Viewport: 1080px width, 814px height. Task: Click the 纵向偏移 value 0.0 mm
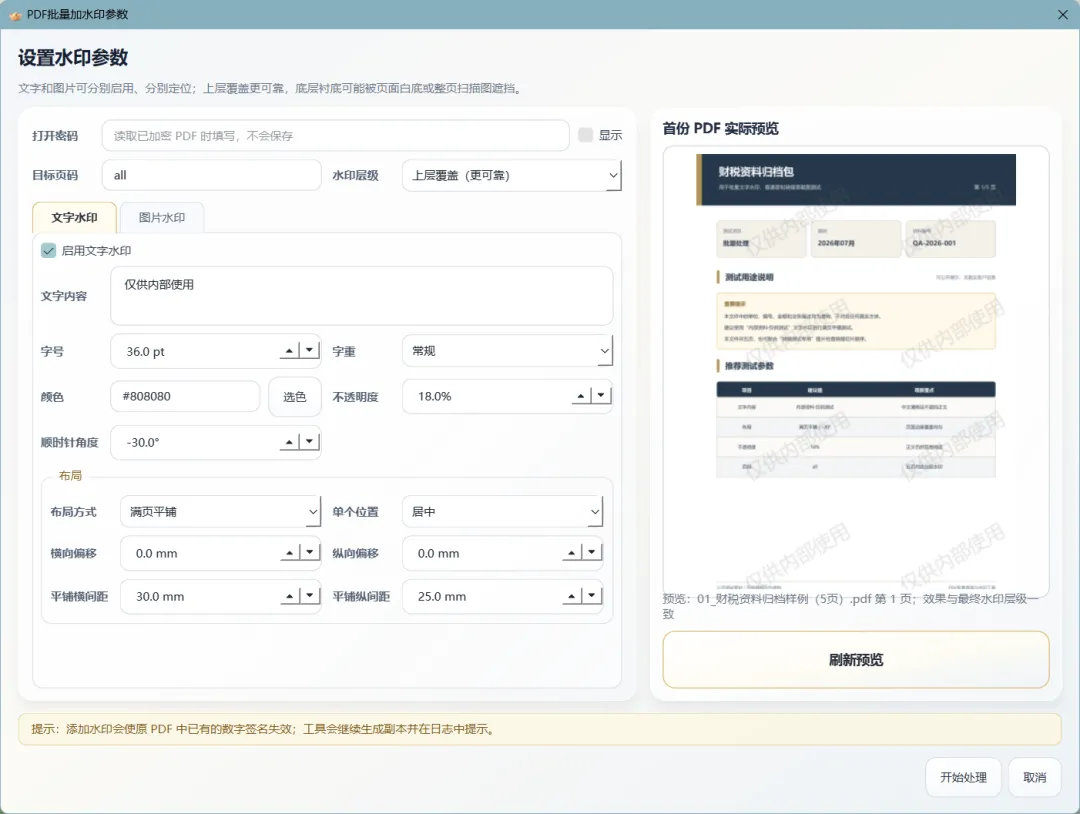click(x=438, y=554)
